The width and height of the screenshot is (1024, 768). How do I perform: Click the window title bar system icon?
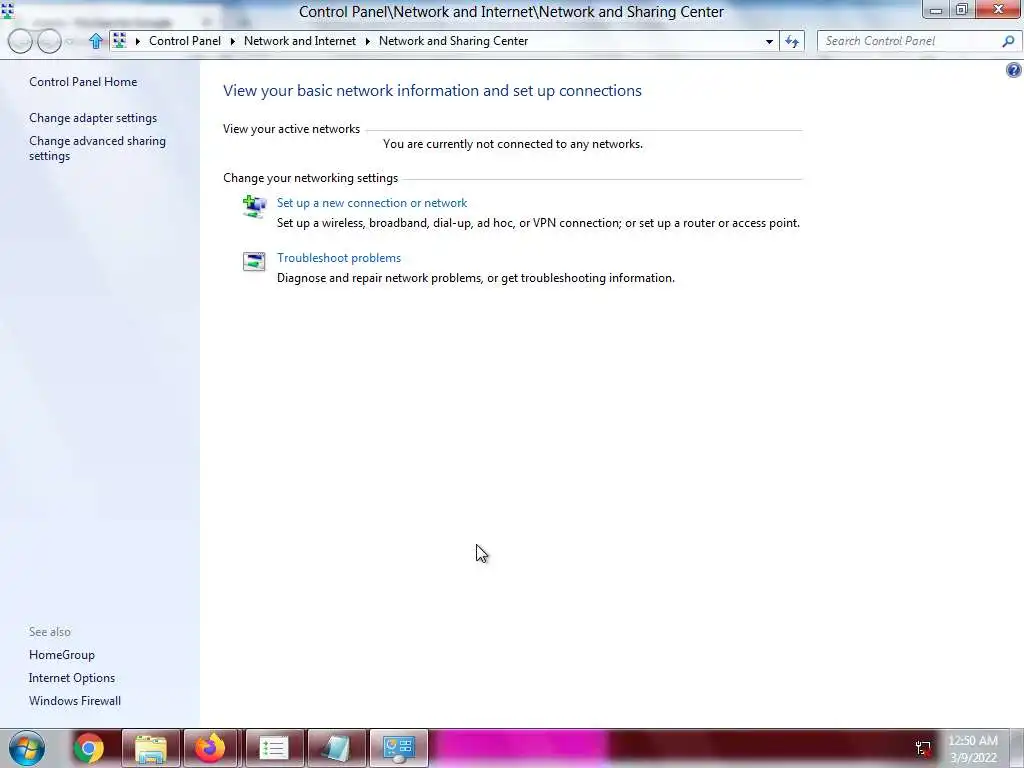click(7, 10)
